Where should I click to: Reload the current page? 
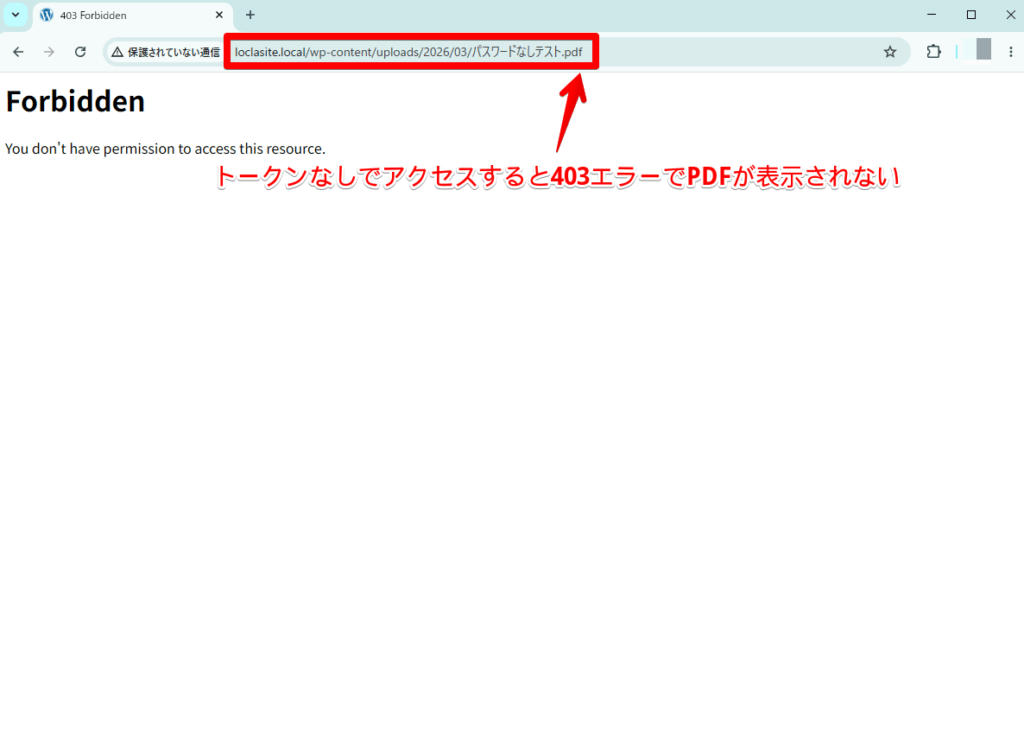click(80, 52)
